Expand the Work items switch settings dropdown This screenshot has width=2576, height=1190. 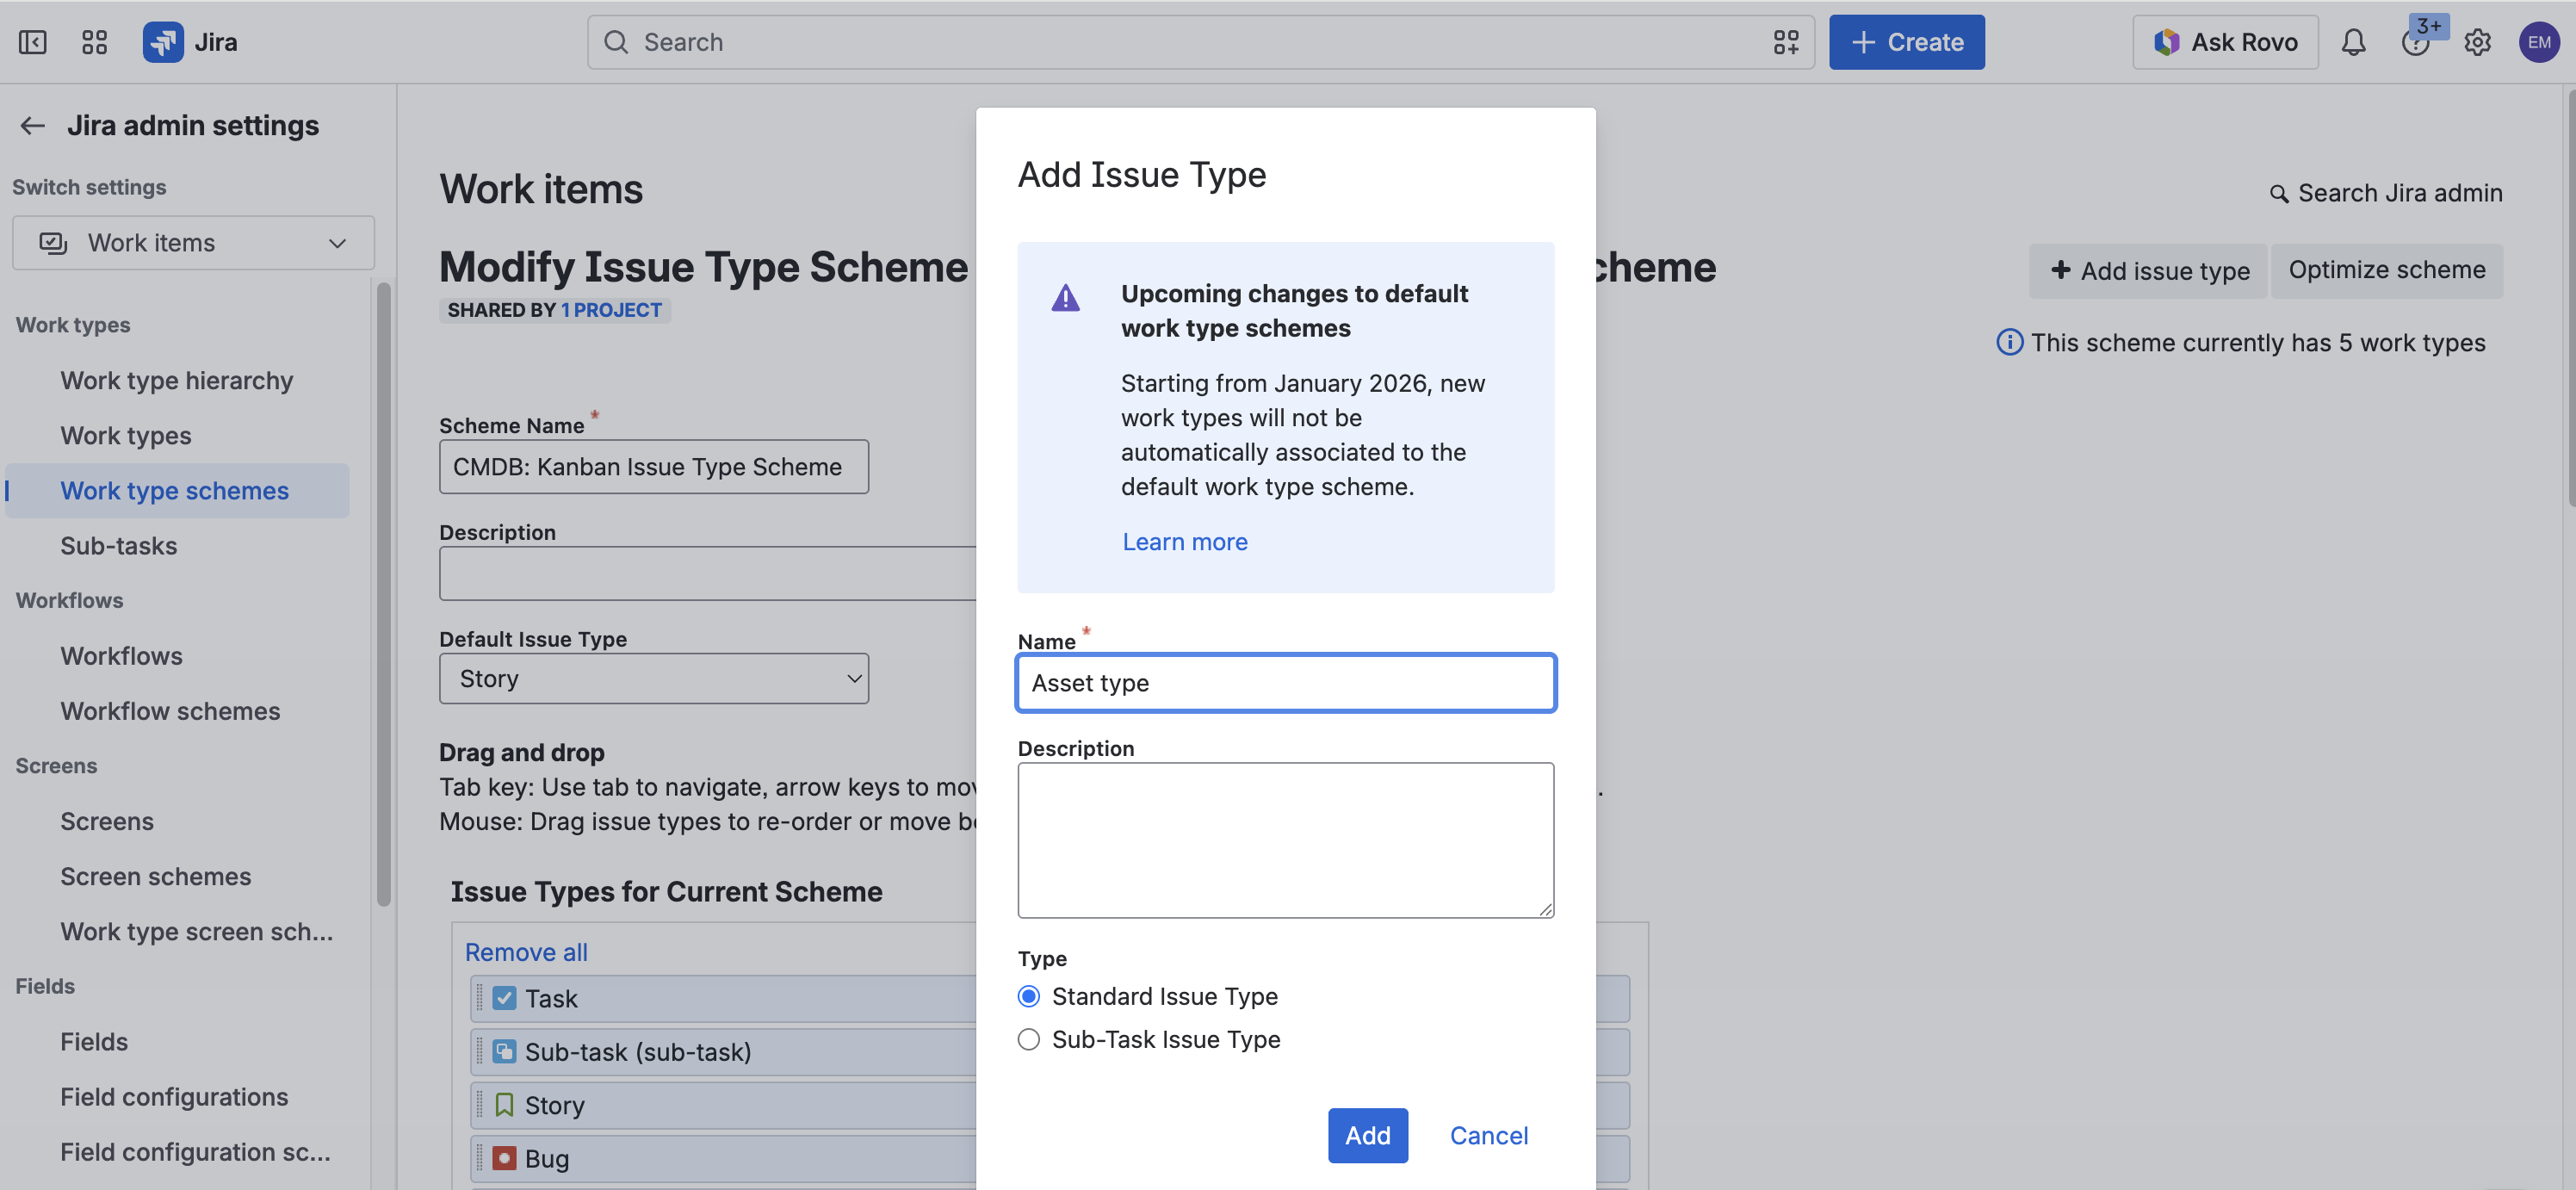[x=193, y=243]
